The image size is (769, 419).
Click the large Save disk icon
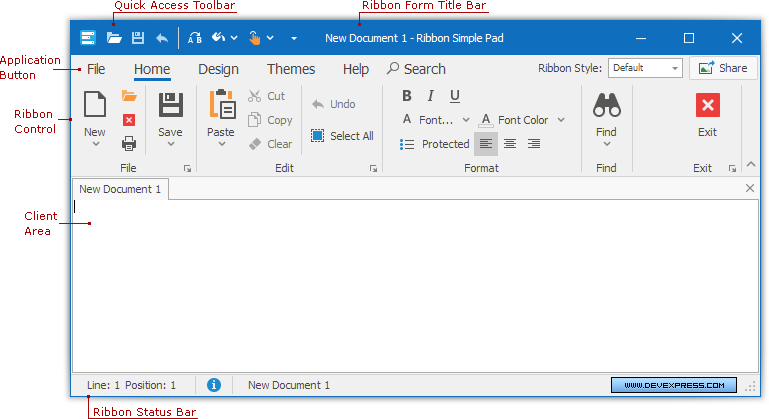pos(170,105)
